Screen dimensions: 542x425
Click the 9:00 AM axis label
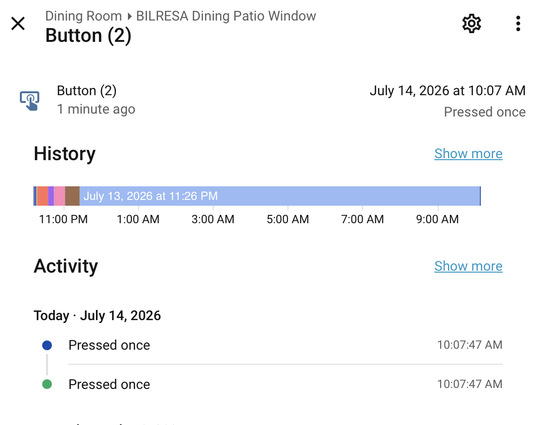point(437,219)
